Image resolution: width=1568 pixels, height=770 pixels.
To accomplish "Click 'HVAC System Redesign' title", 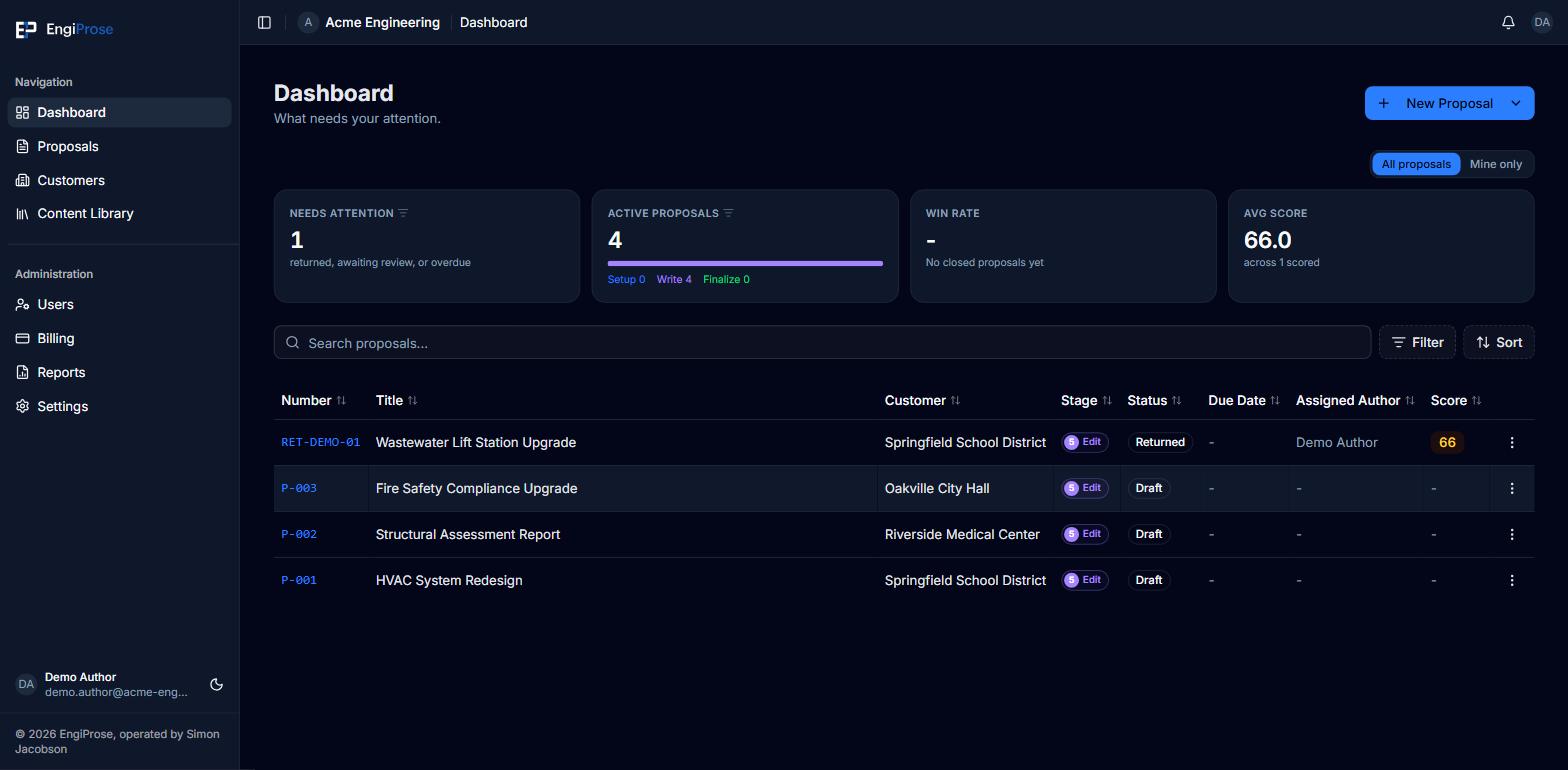I will (449, 580).
